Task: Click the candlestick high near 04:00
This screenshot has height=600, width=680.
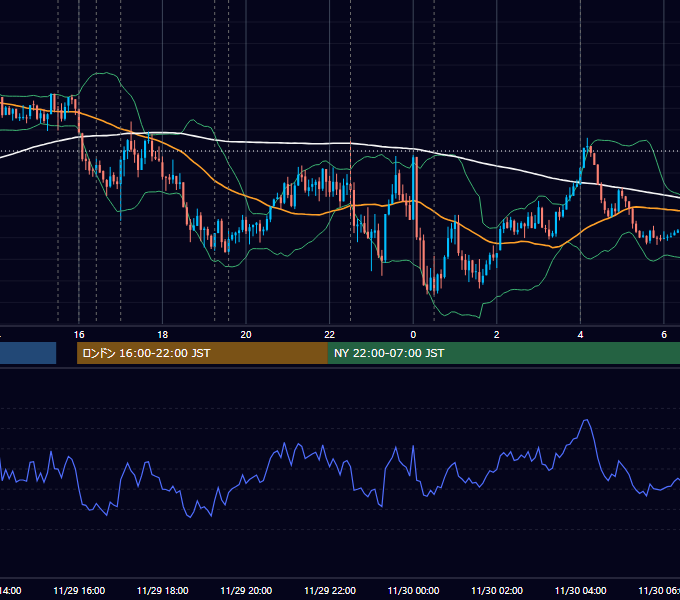Action: tap(588, 140)
